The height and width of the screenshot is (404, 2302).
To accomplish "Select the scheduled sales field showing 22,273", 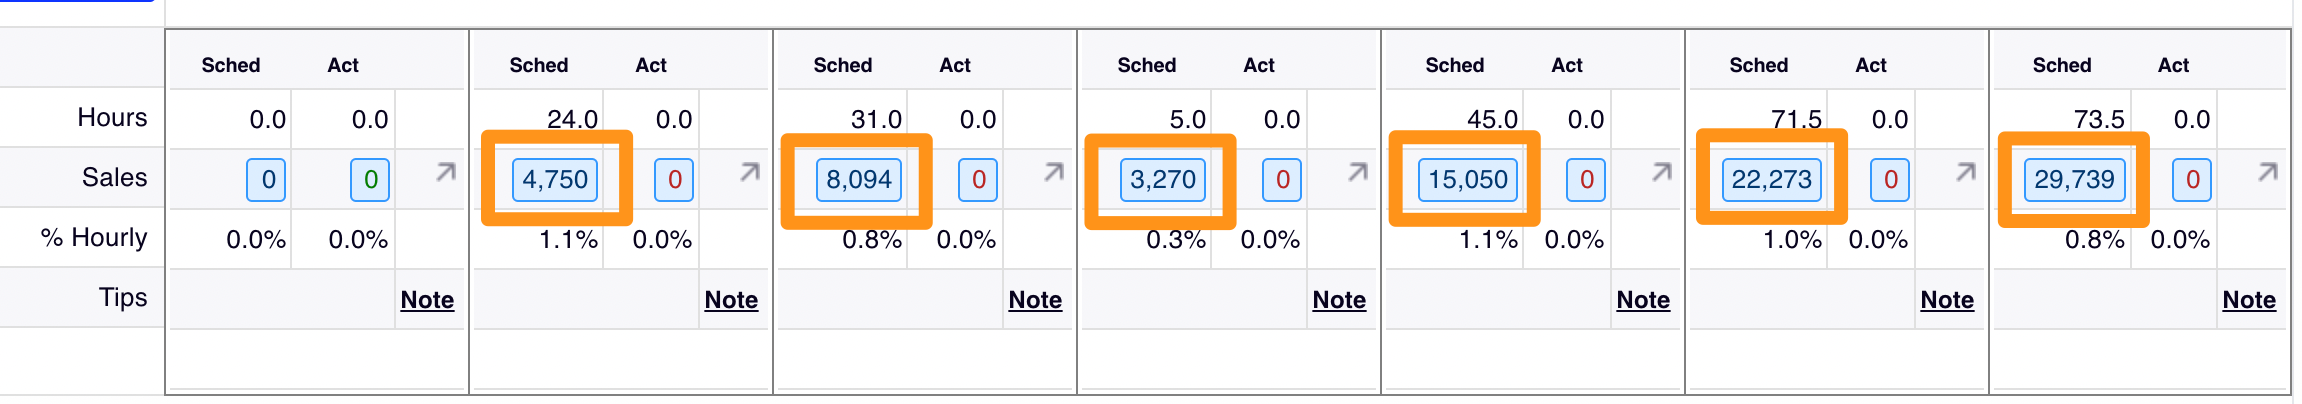I will [x=1771, y=180].
